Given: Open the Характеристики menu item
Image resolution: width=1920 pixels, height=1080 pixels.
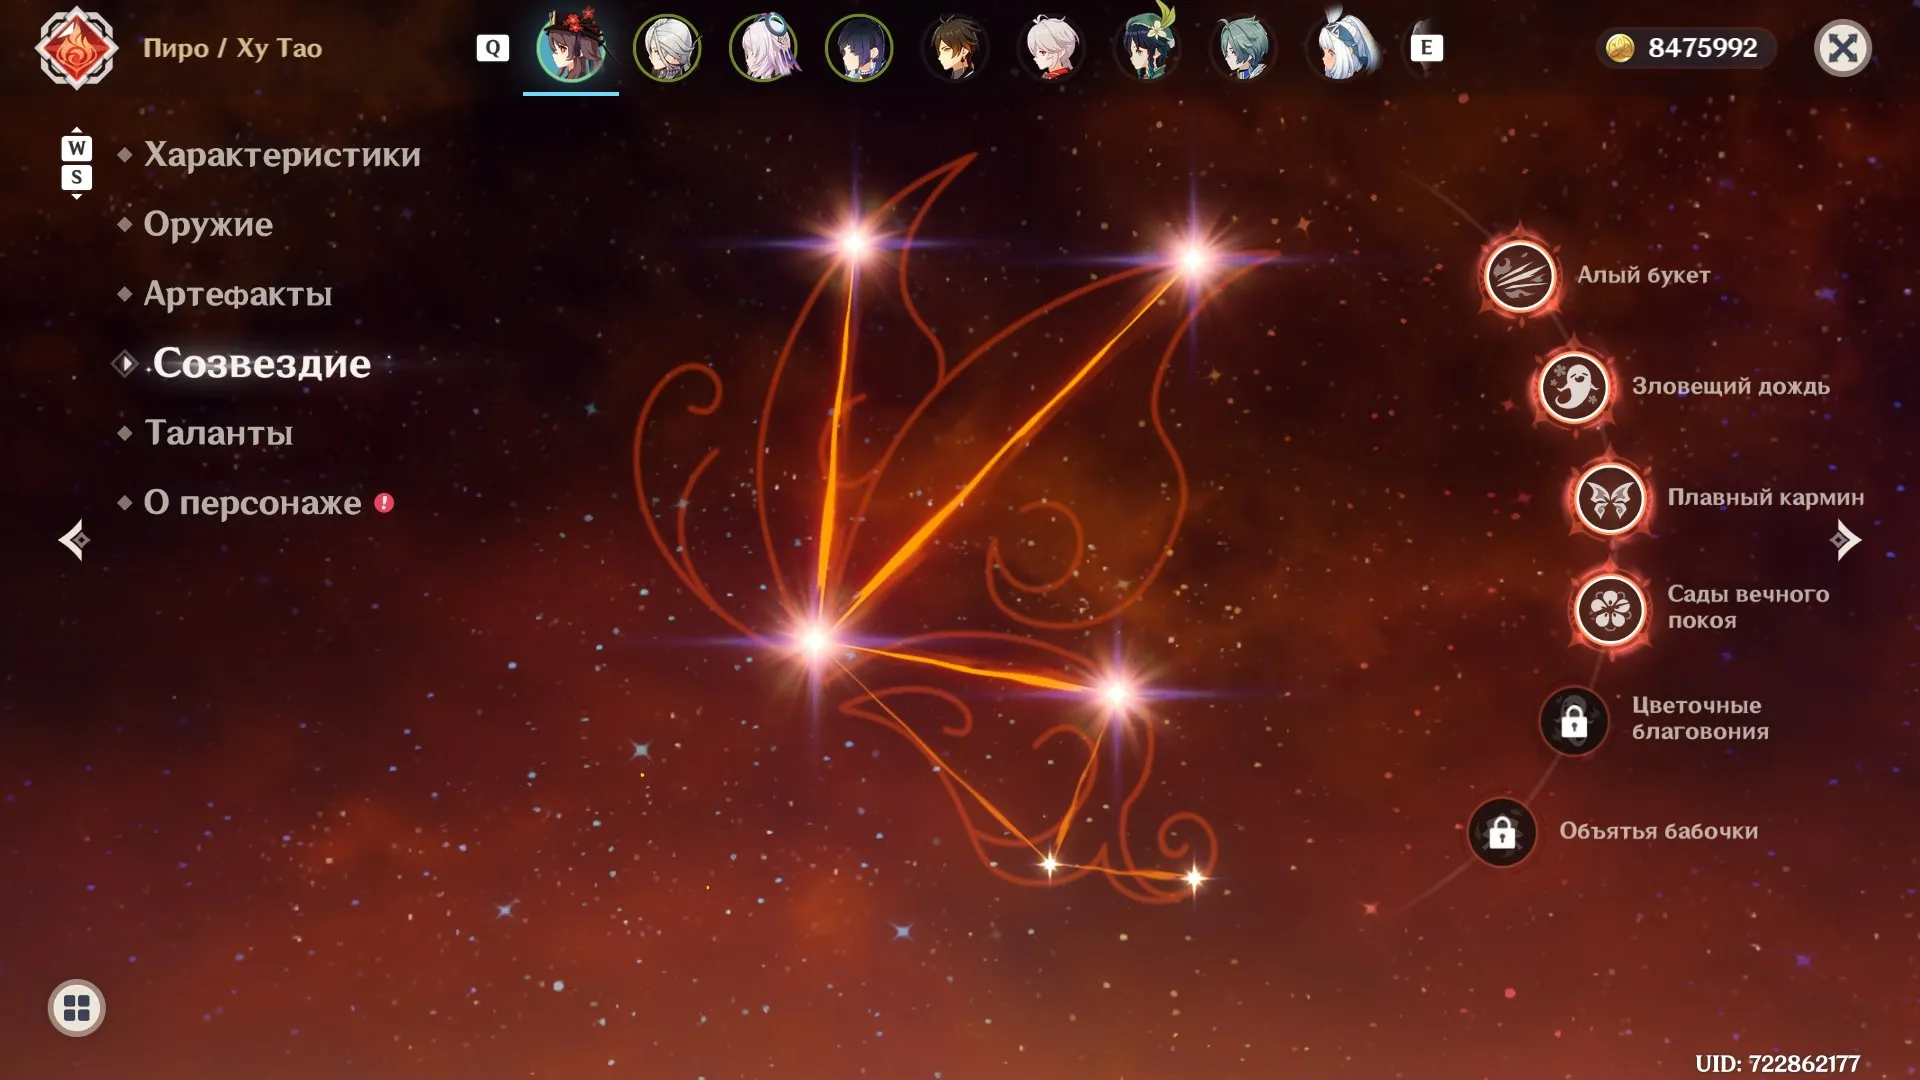Looking at the screenshot, I should coord(282,155).
